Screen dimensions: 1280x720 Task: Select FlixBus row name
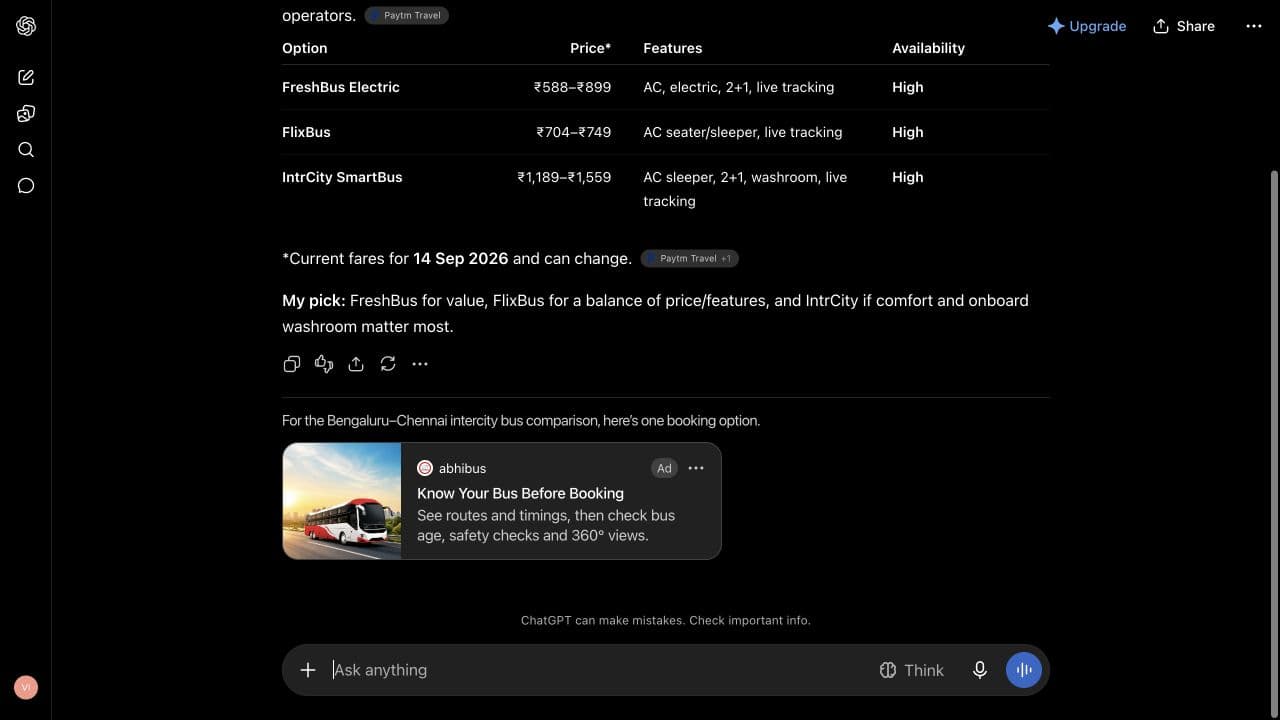pos(306,132)
